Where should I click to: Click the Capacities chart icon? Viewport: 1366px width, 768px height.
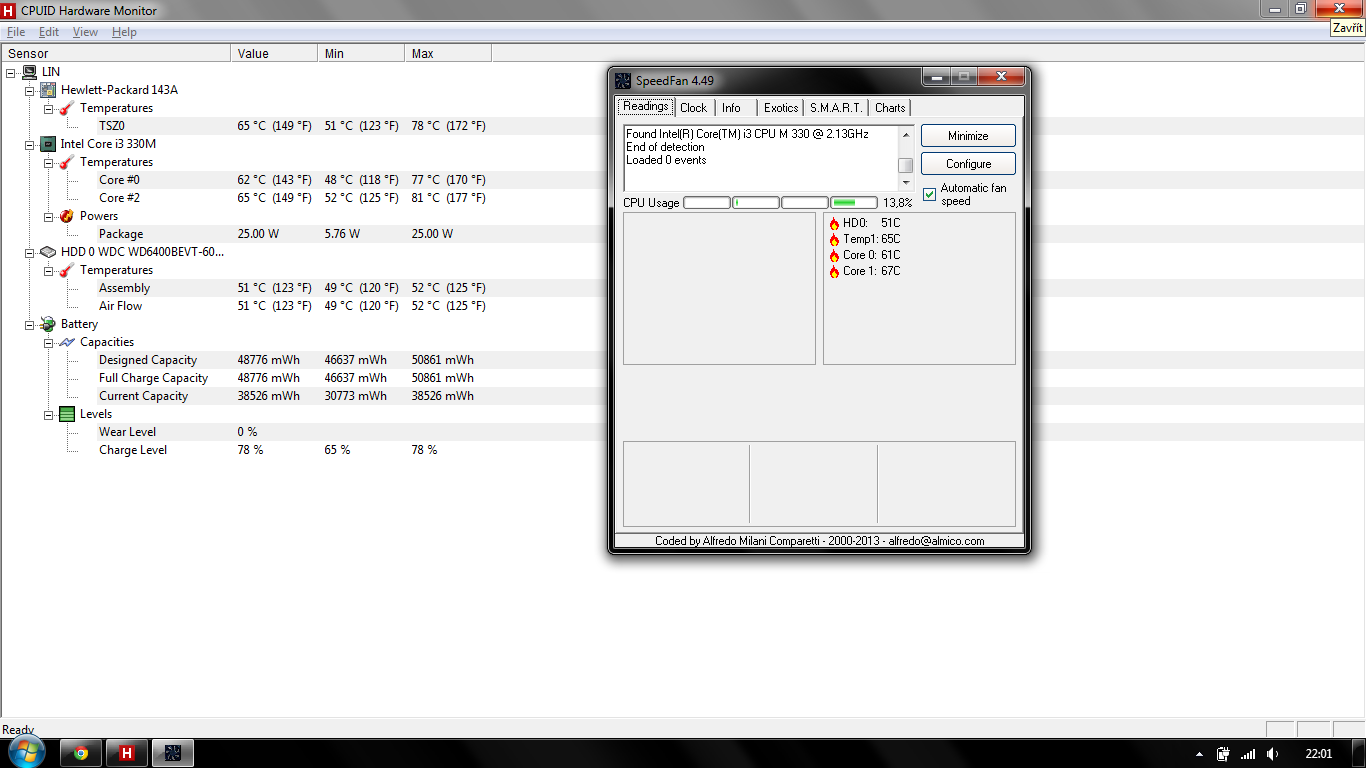(67, 342)
